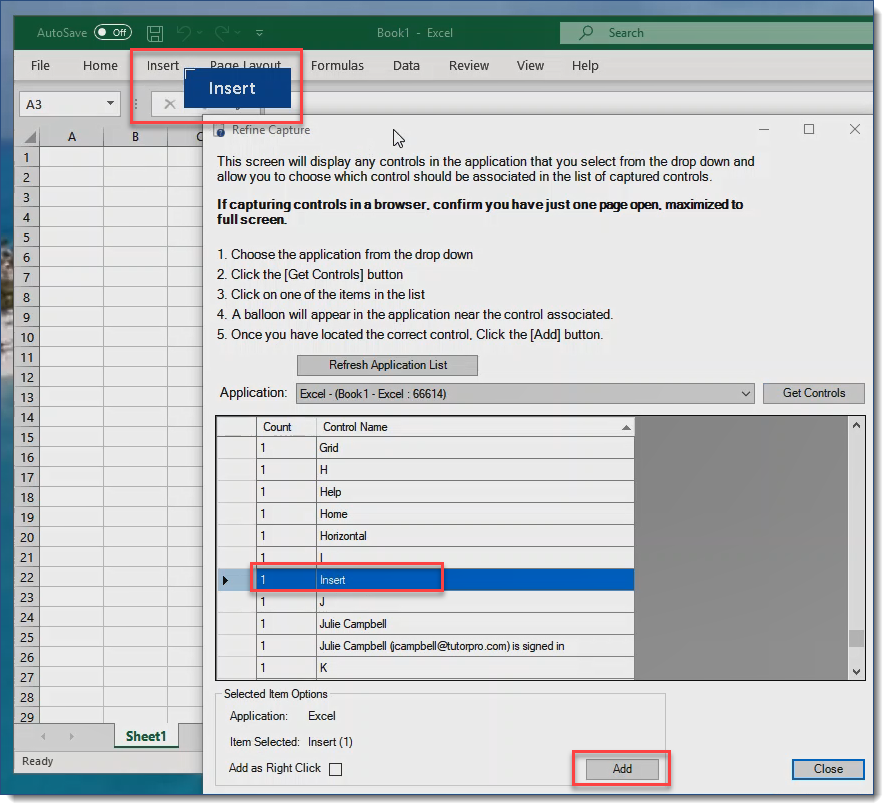Click the list scrollbar down arrow
889x810 pixels.
(x=856, y=672)
